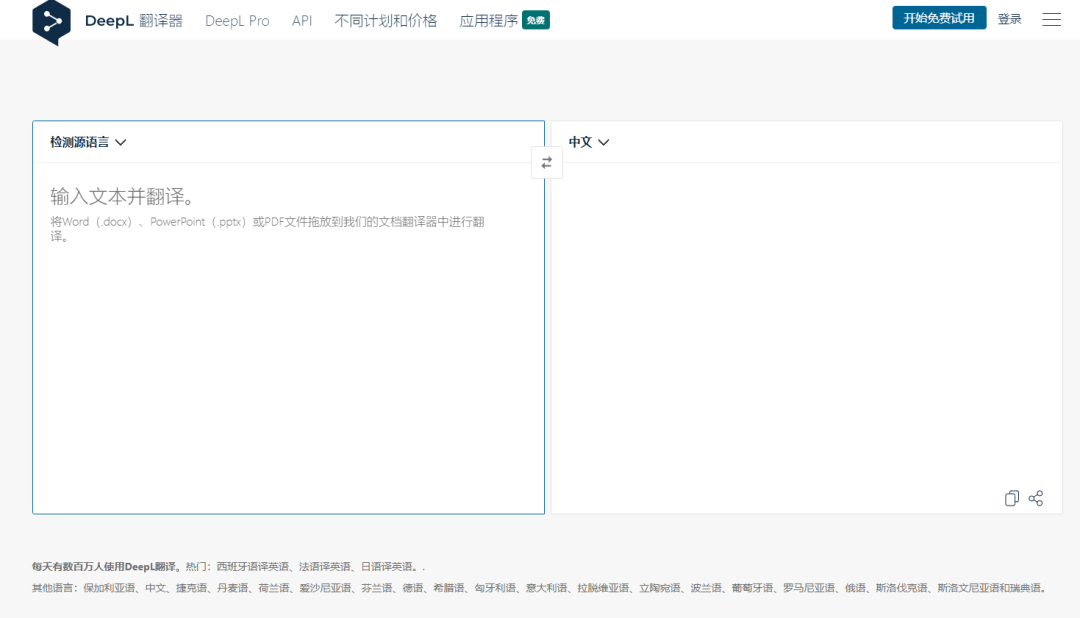Open 西班牙语译英语 link
1080x618 pixels.
253,566
